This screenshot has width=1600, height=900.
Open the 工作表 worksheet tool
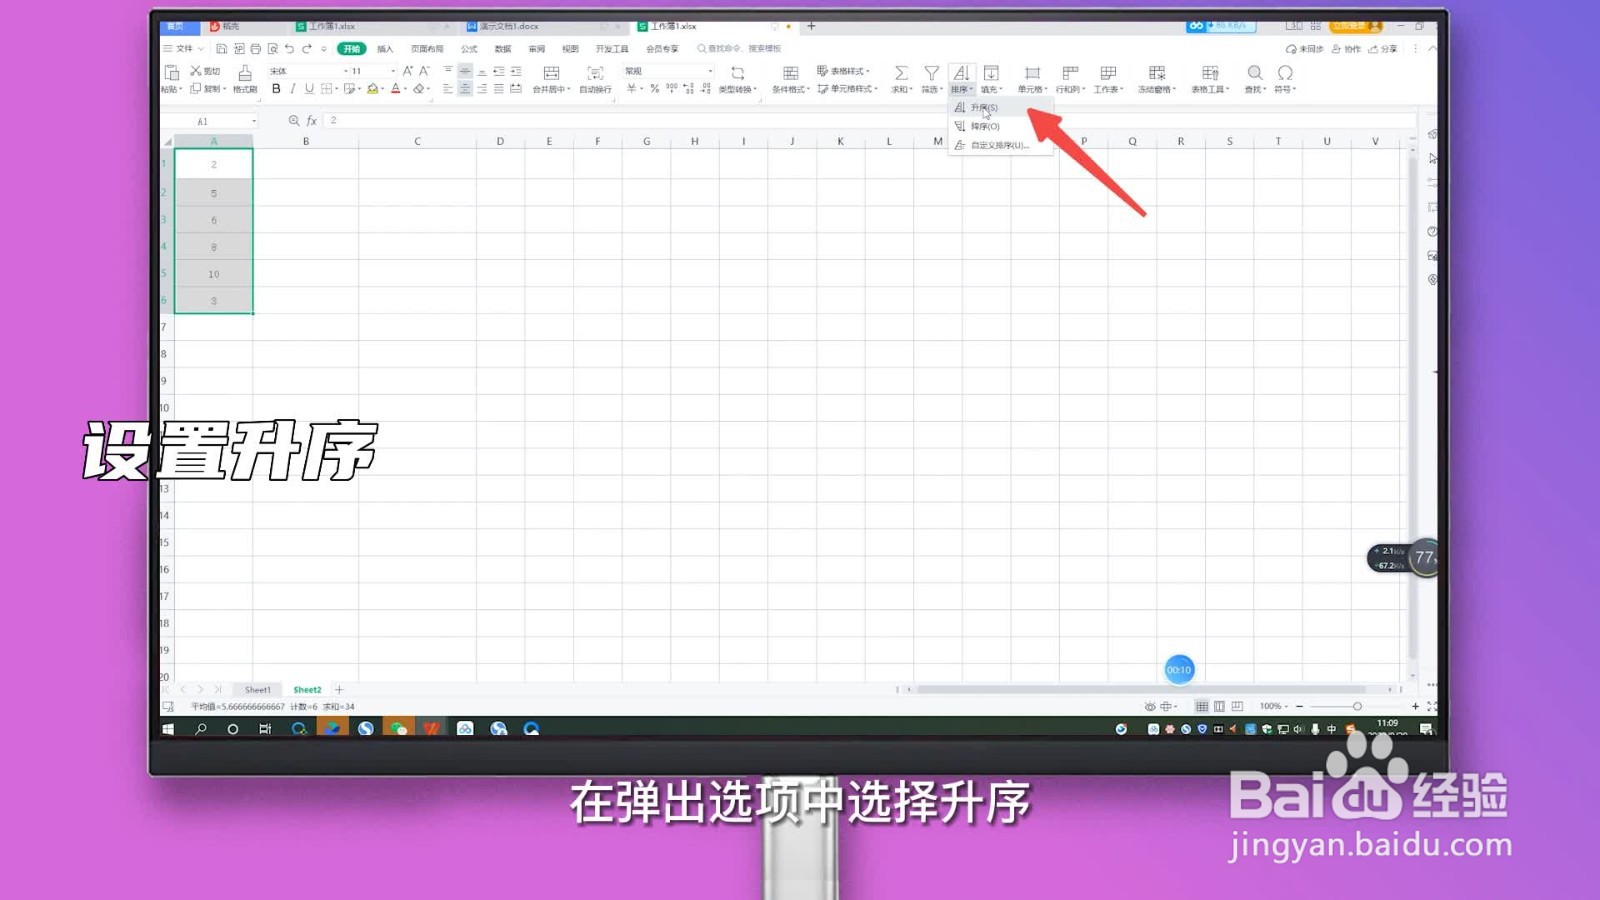click(1108, 79)
